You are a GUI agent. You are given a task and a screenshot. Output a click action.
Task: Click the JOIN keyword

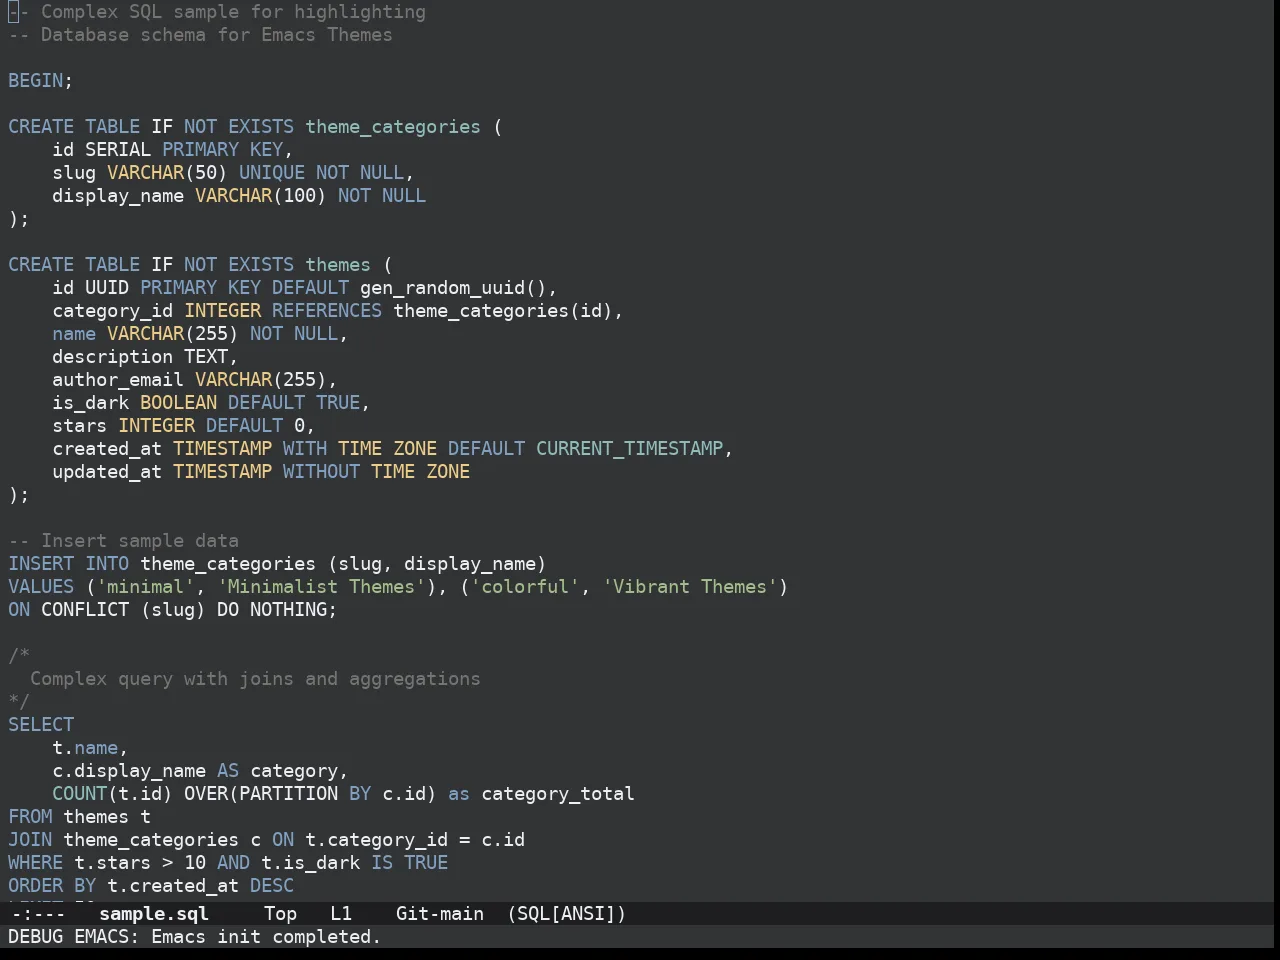click(30, 839)
